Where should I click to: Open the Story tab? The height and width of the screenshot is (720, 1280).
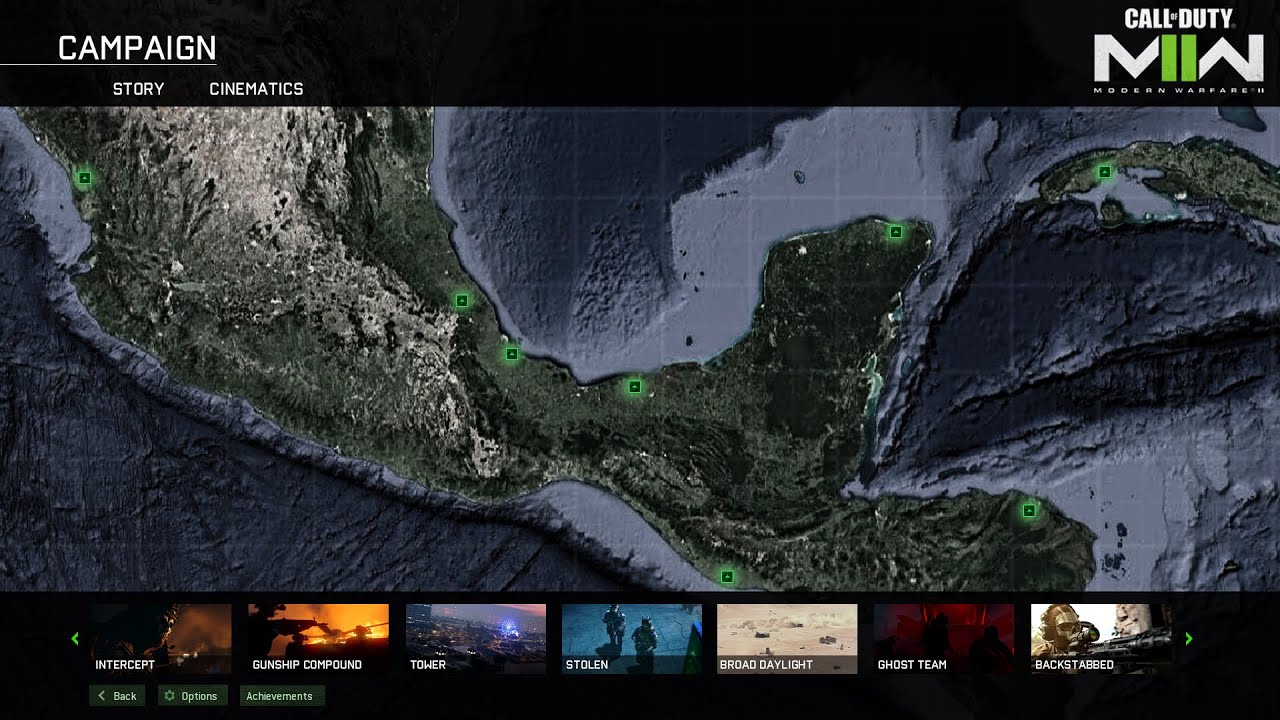click(138, 89)
